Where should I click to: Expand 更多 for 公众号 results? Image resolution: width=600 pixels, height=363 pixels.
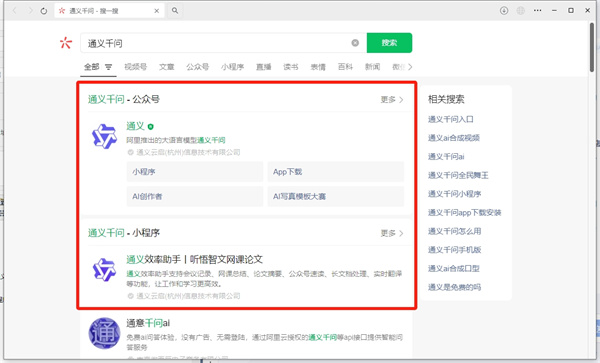pyautogui.click(x=392, y=100)
